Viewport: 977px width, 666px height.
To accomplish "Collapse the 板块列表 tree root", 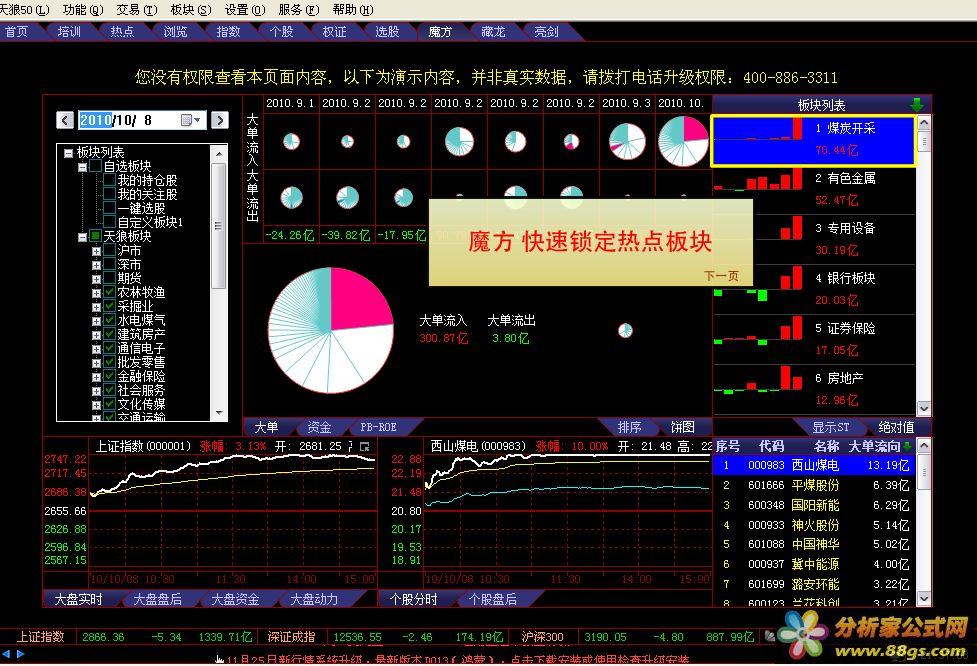I will 68,153.
